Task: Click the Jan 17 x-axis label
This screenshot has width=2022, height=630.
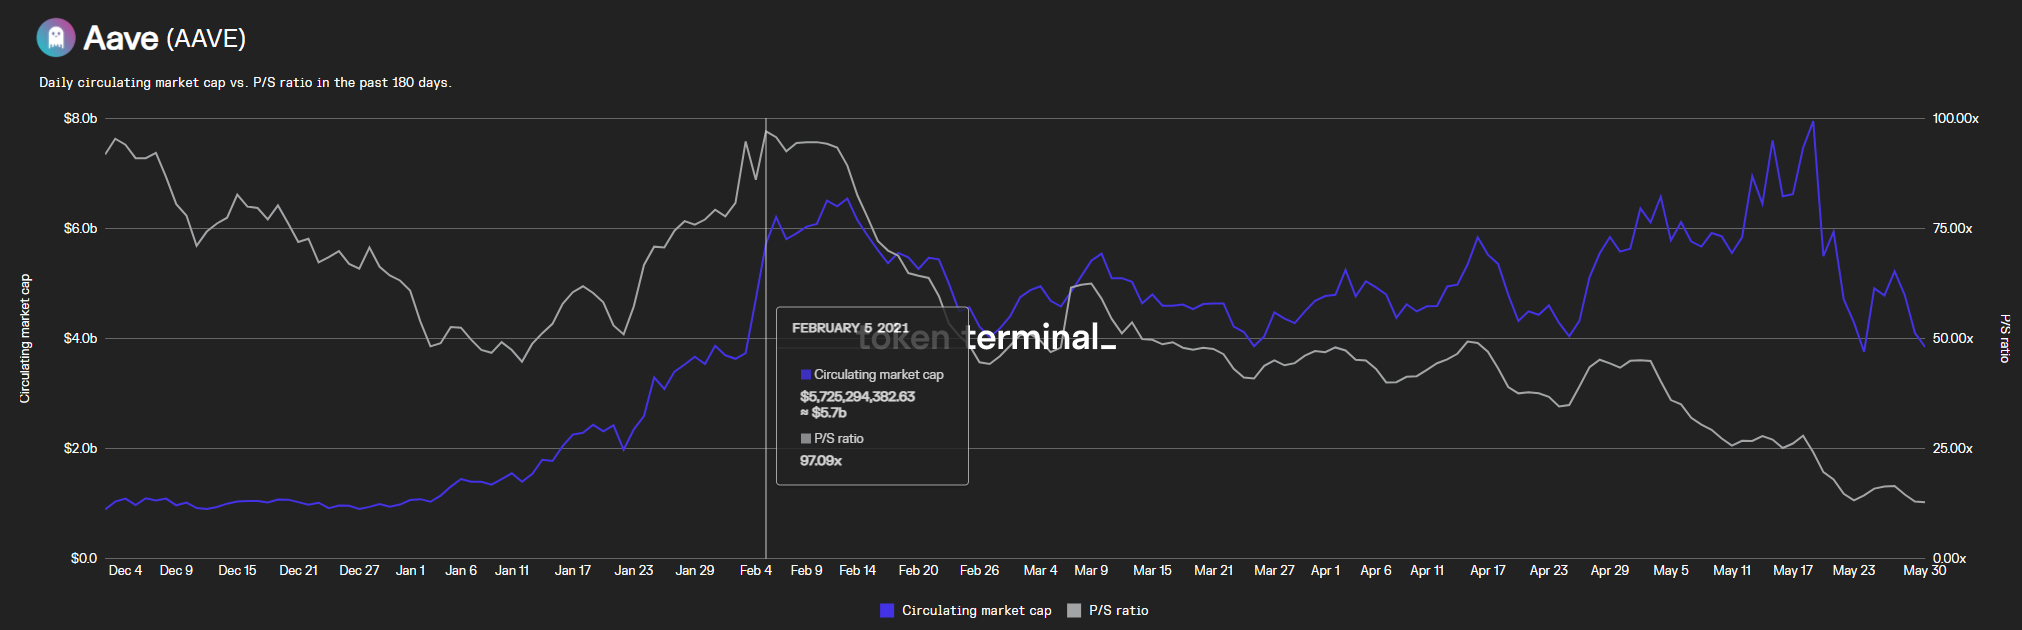Action: click(x=573, y=570)
